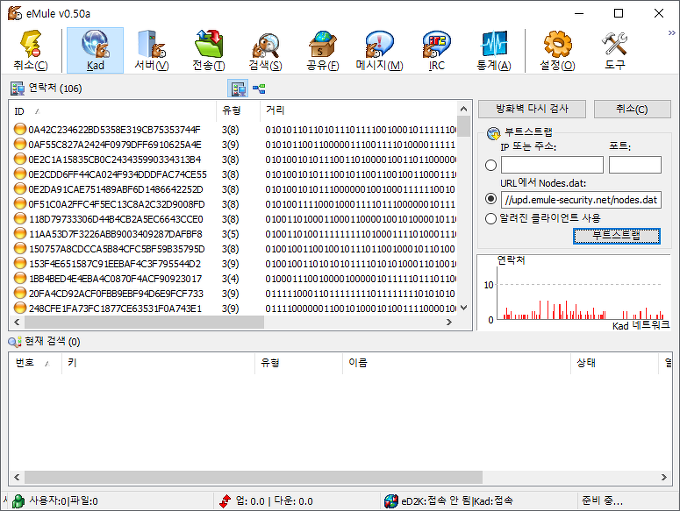
Task: Click the eD2K/Kad globe status icon
Action: click(391, 501)
